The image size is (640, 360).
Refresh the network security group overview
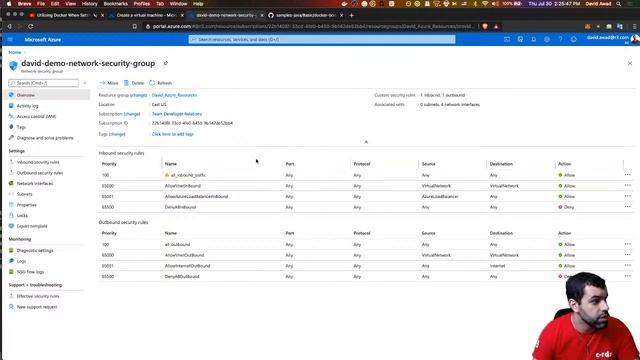[160, 83]
